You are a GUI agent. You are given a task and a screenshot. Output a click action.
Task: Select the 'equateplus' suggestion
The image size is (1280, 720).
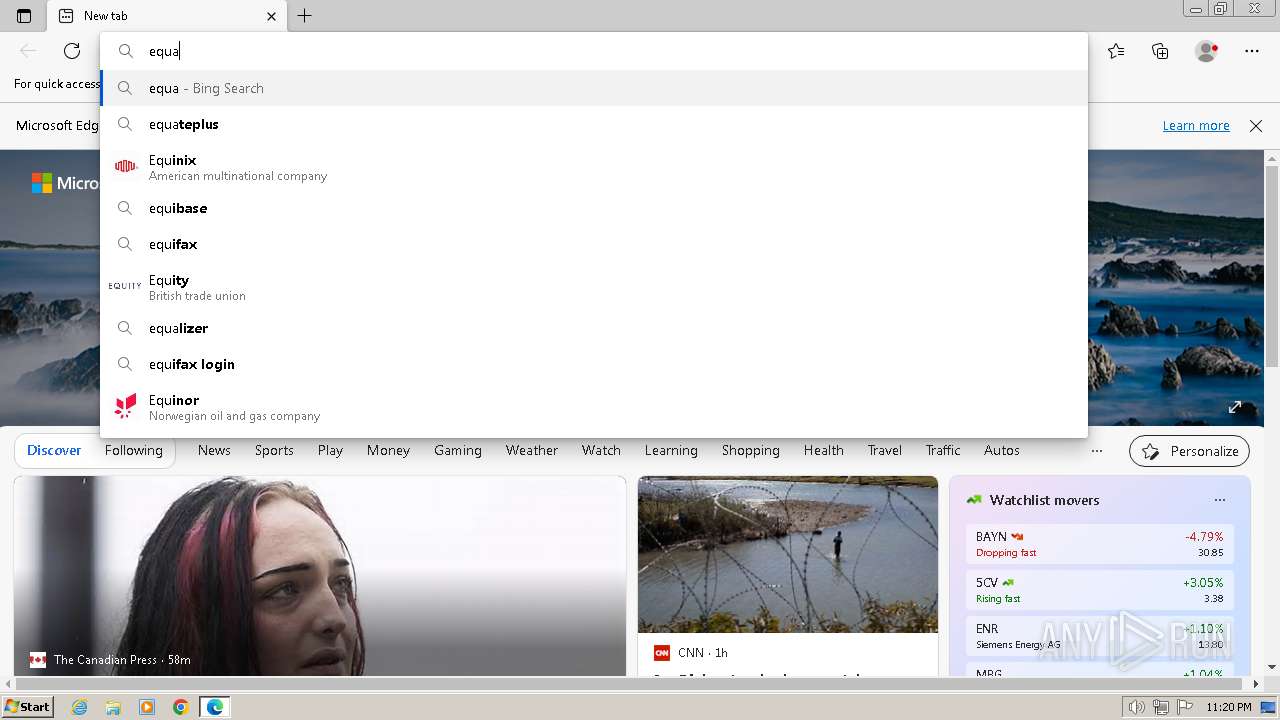point(594,124)
